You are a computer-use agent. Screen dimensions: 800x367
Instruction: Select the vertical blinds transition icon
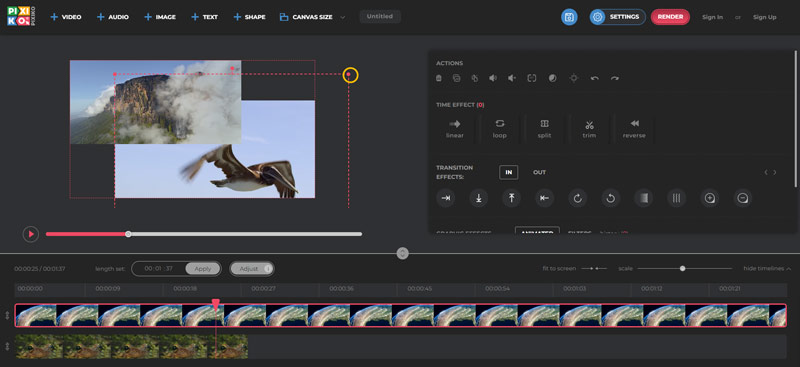click(677, 198)
